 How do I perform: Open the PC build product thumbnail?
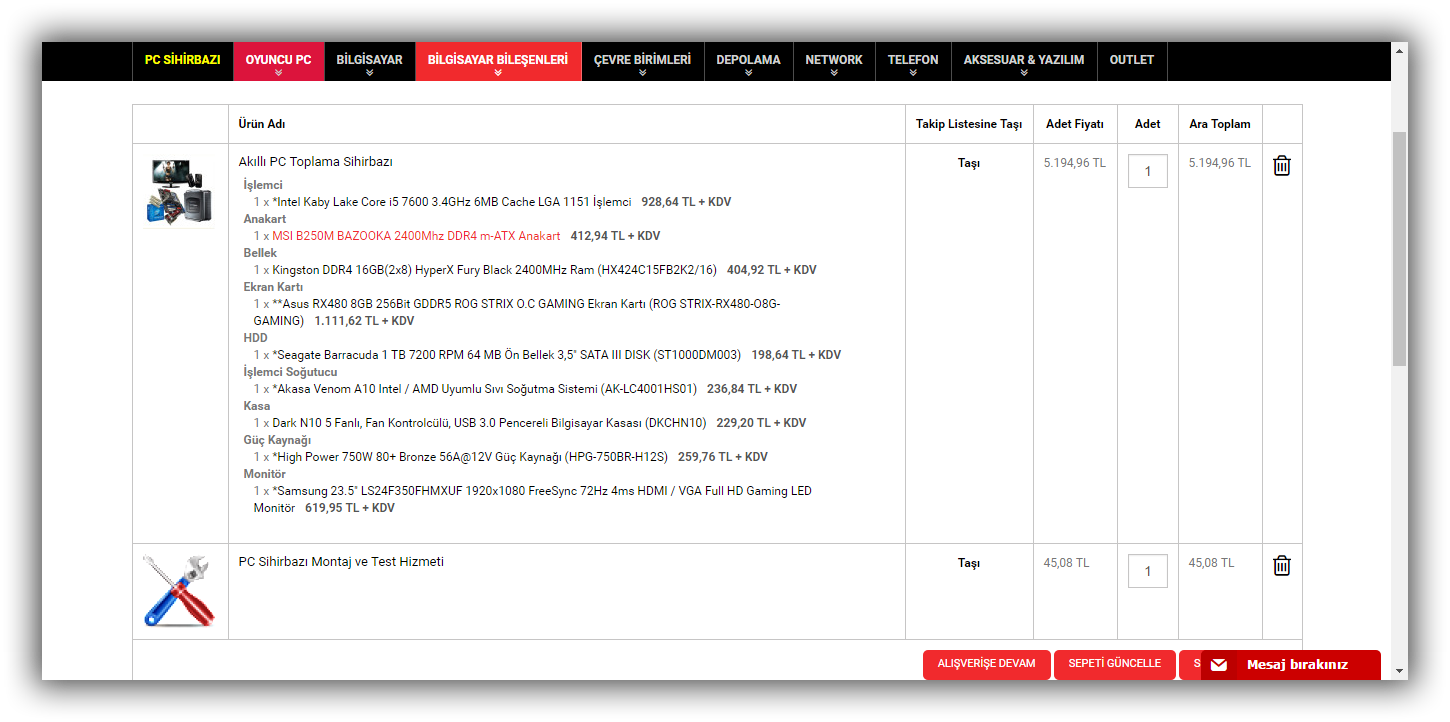(x=180, y=192)
